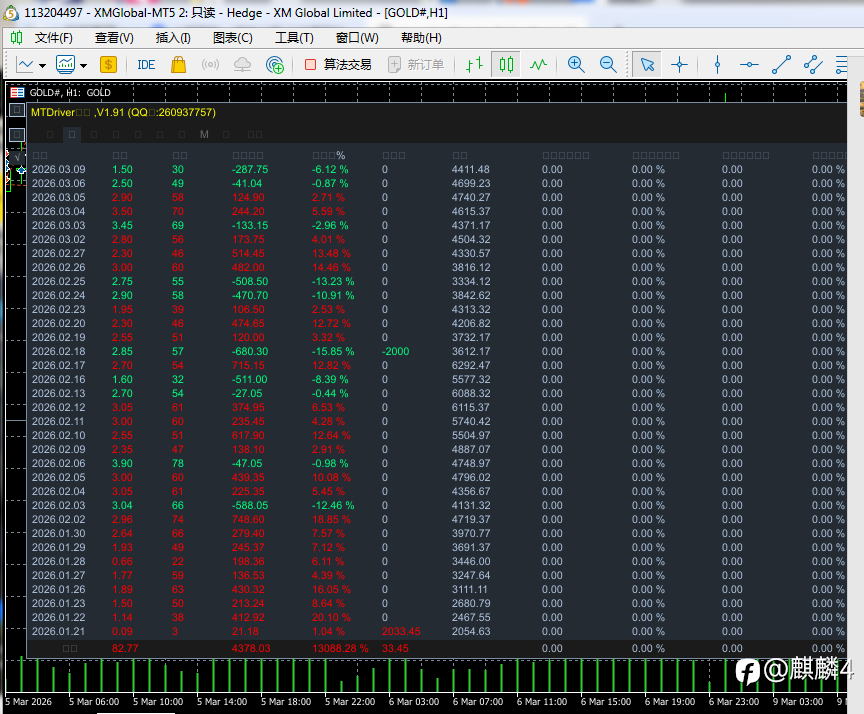Open the 文件(F) menu

53,38
